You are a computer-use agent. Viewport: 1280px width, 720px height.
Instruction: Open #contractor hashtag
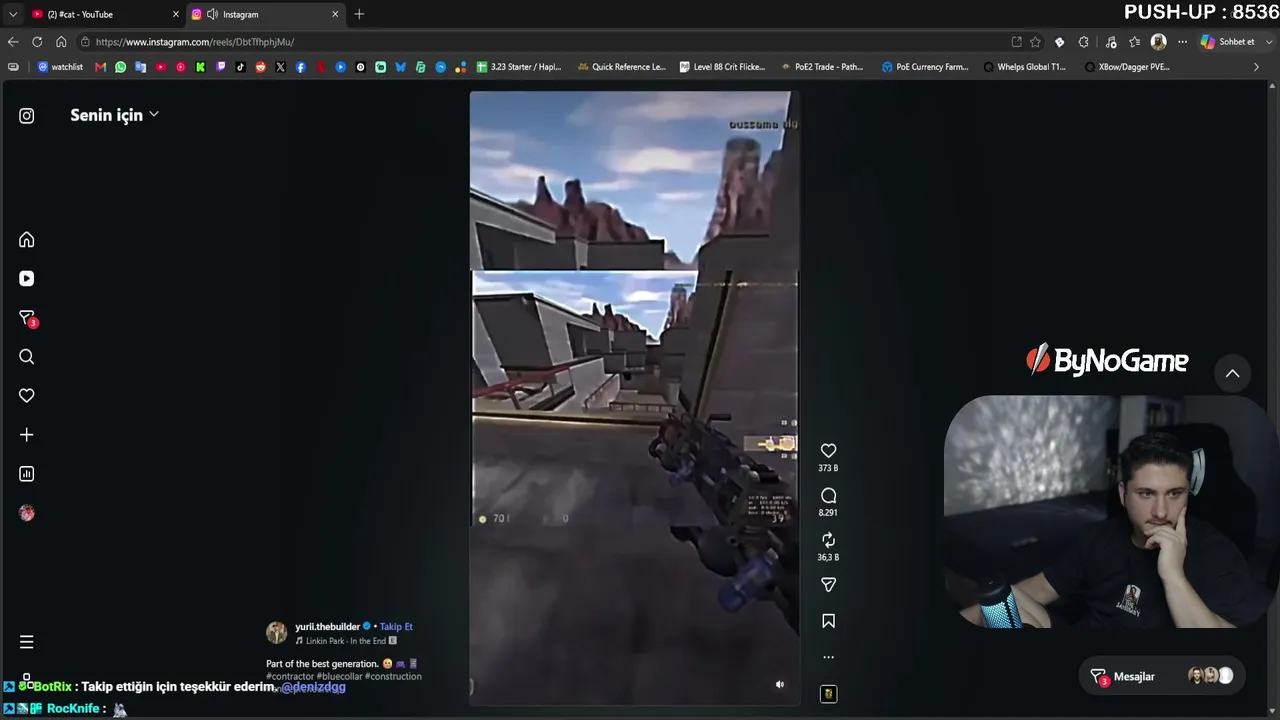[289, 677]
